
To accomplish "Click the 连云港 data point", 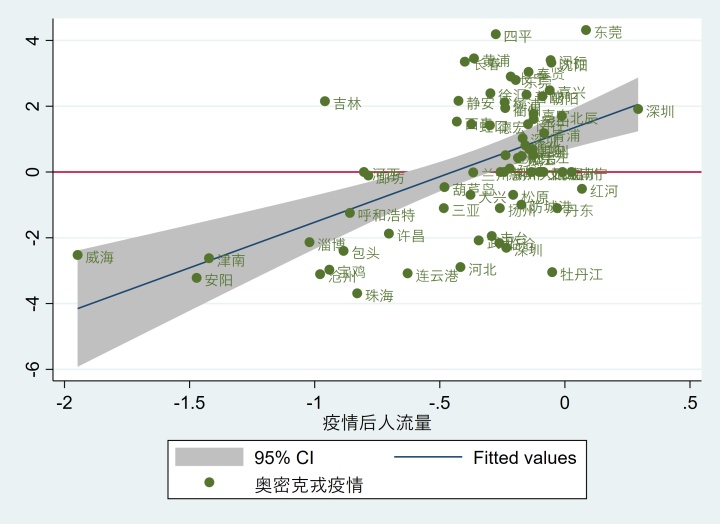I will point(407,273).
